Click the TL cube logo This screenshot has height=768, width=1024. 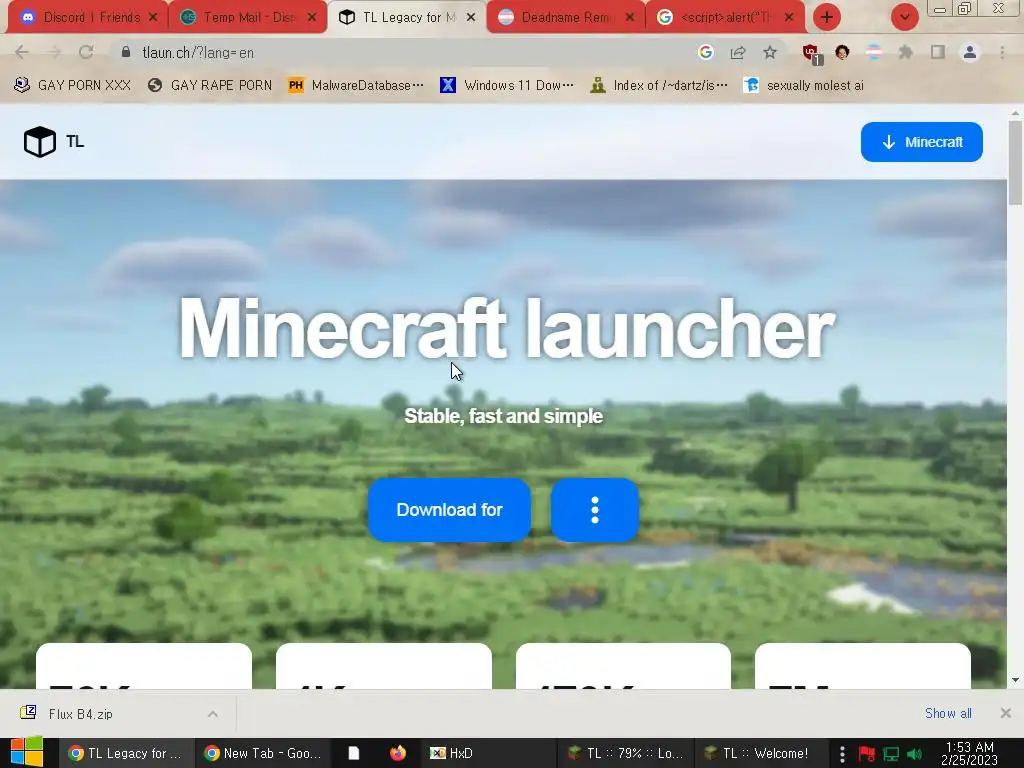40,142
